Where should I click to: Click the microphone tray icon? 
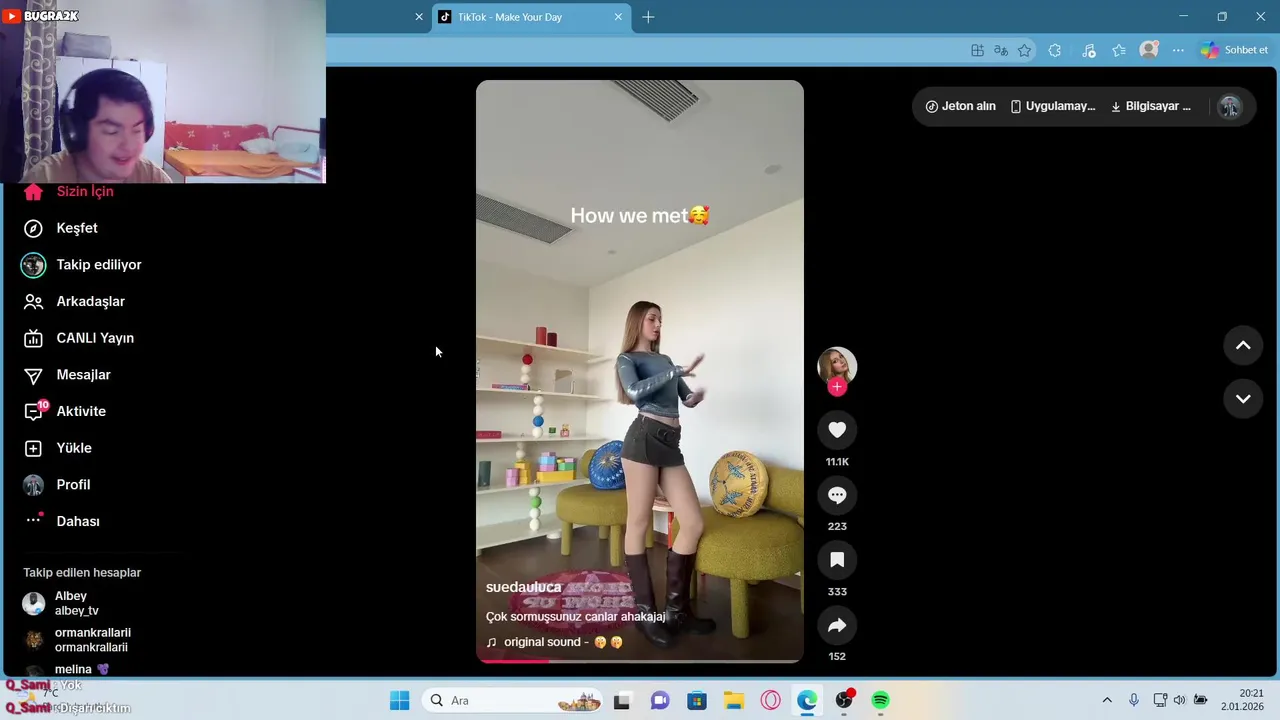pos(1133,700)
